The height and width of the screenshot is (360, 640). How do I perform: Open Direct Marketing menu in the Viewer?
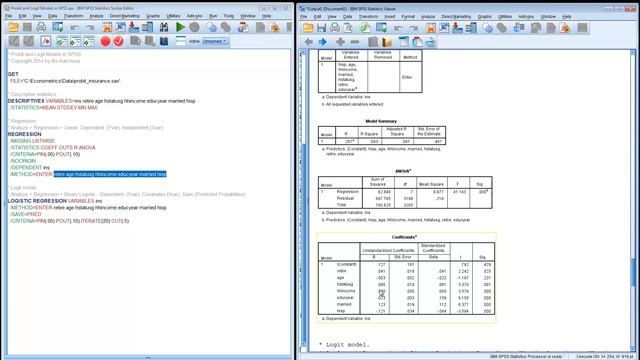pyautogui.click(x=456, y=17)
